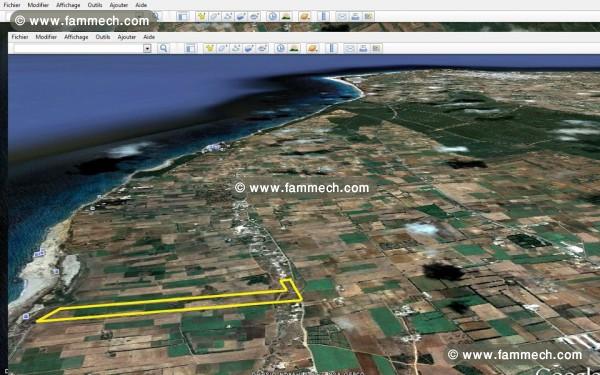Switch to planets view in front window toolbar
Screen dimensions: 600x375
313,48
